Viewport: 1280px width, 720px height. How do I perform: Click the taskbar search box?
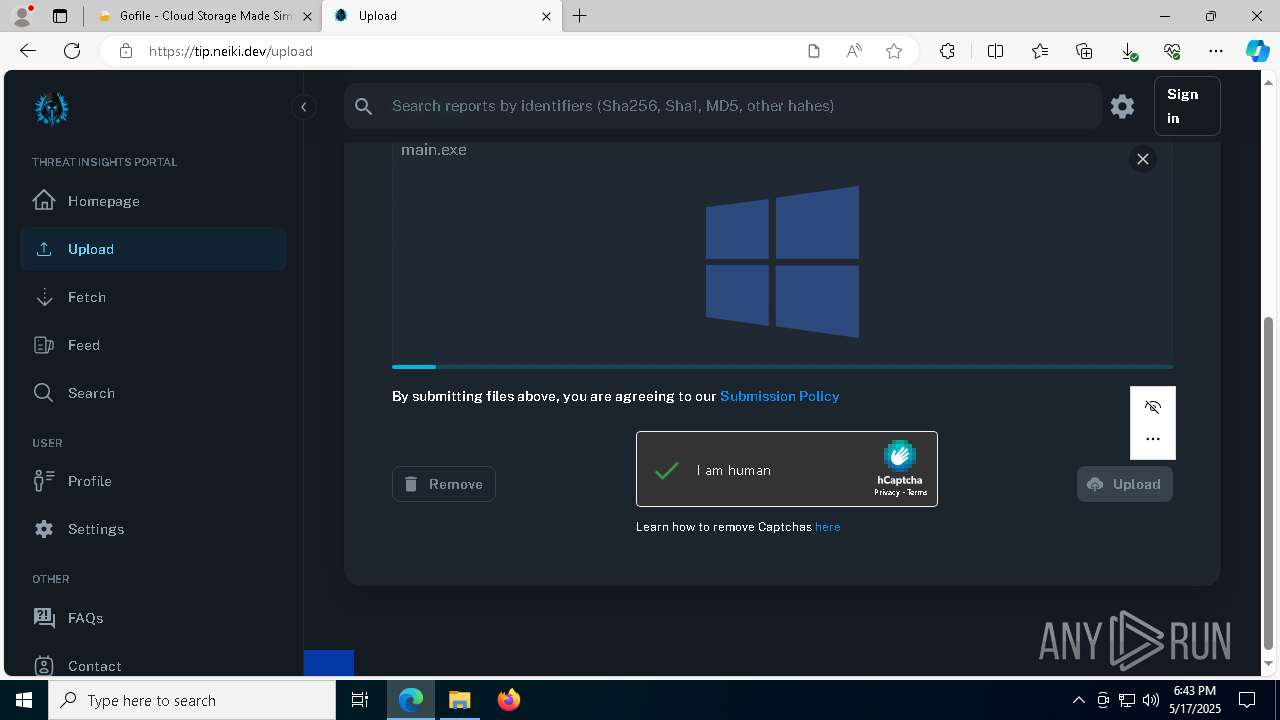[192, 700]
